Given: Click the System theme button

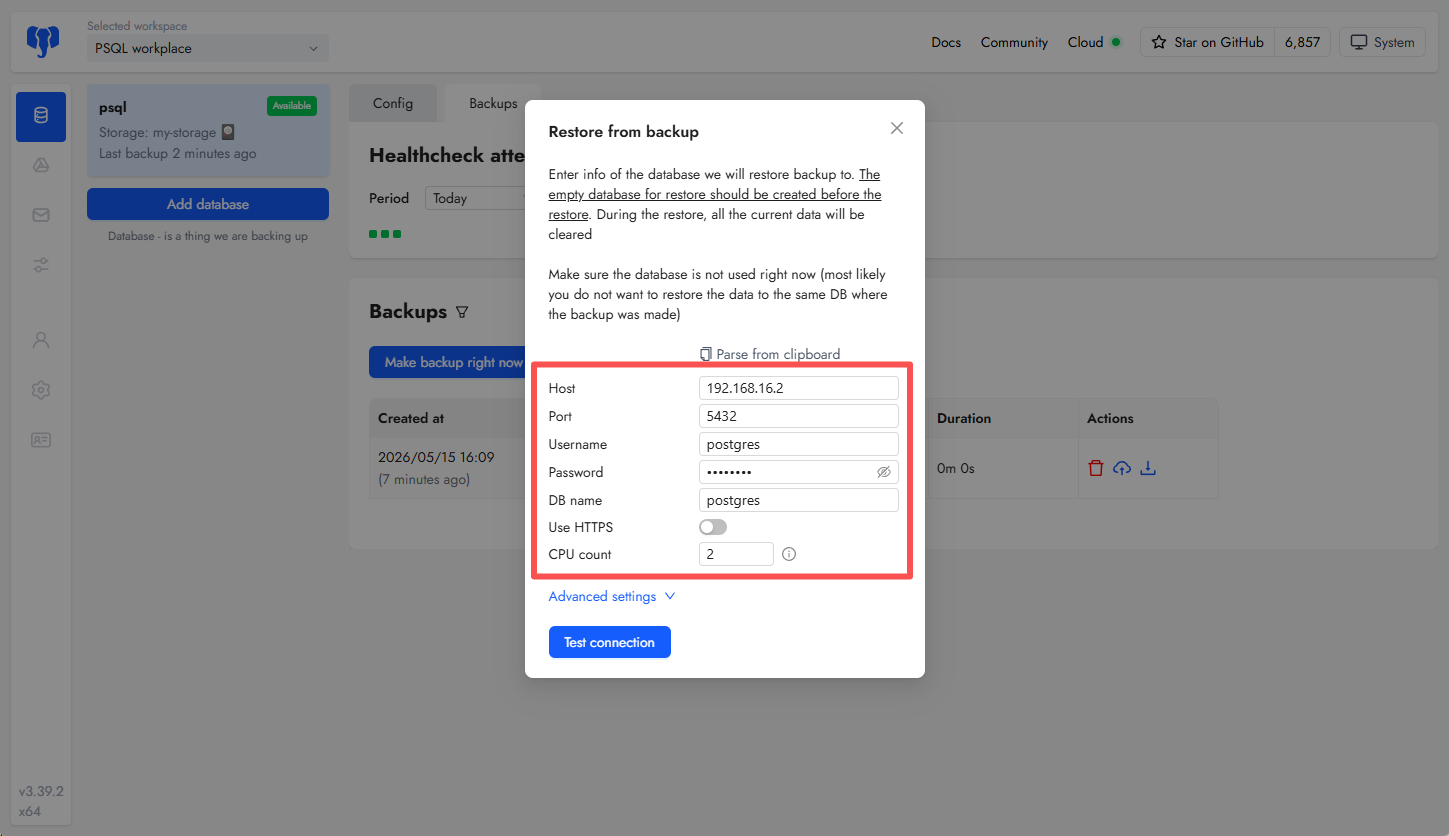Looking at the screenshot, I should (x=1382, y=42).
